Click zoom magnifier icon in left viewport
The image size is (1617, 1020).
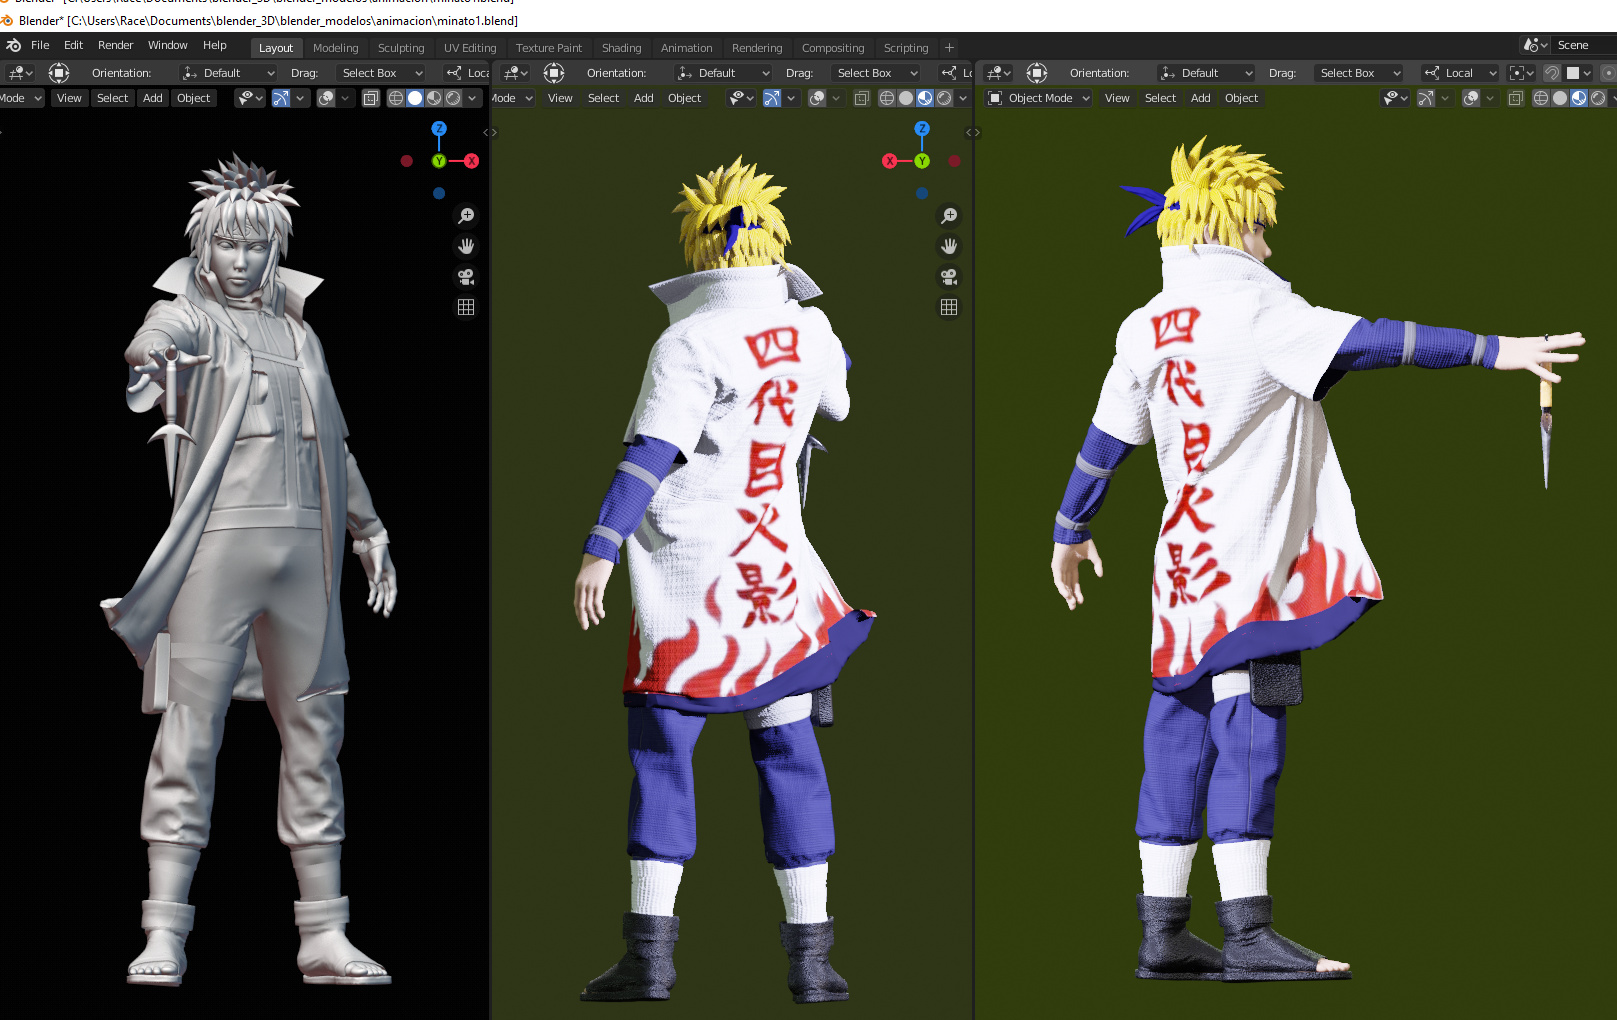(466, 216)
